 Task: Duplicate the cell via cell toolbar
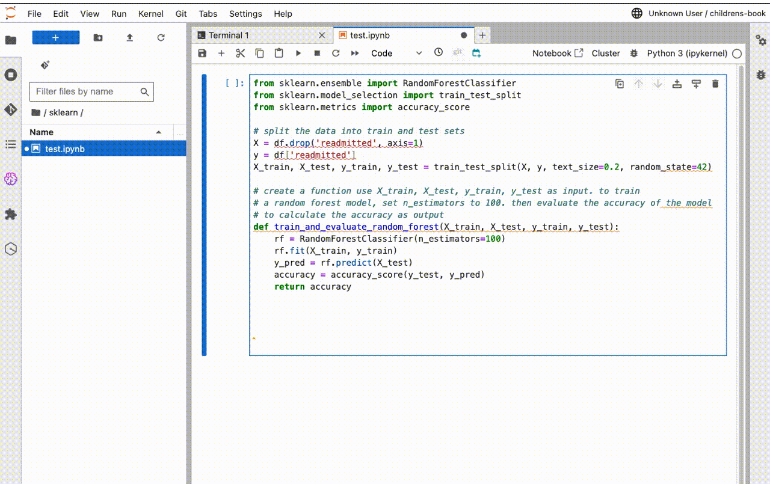620,84
